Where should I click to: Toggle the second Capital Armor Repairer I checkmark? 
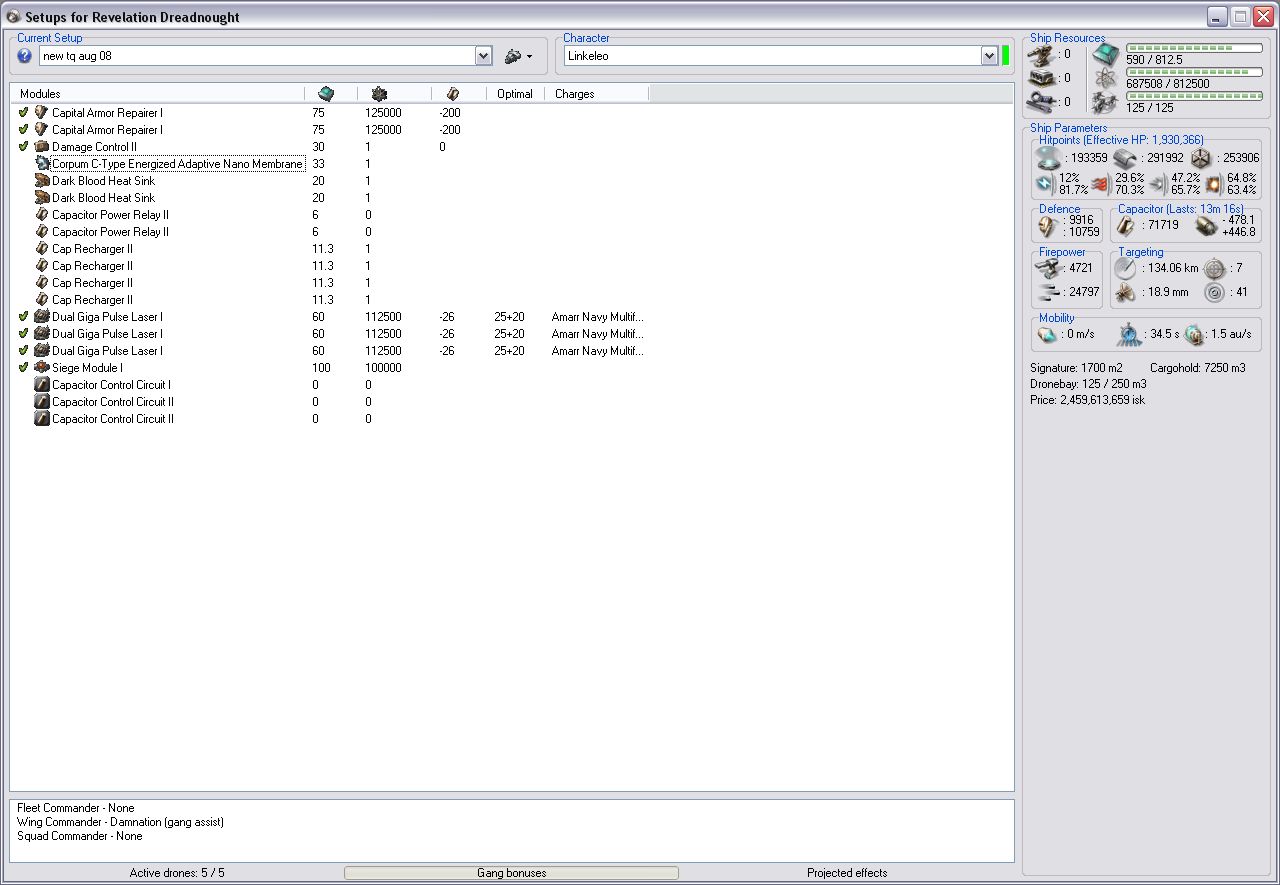coord(23,130)
